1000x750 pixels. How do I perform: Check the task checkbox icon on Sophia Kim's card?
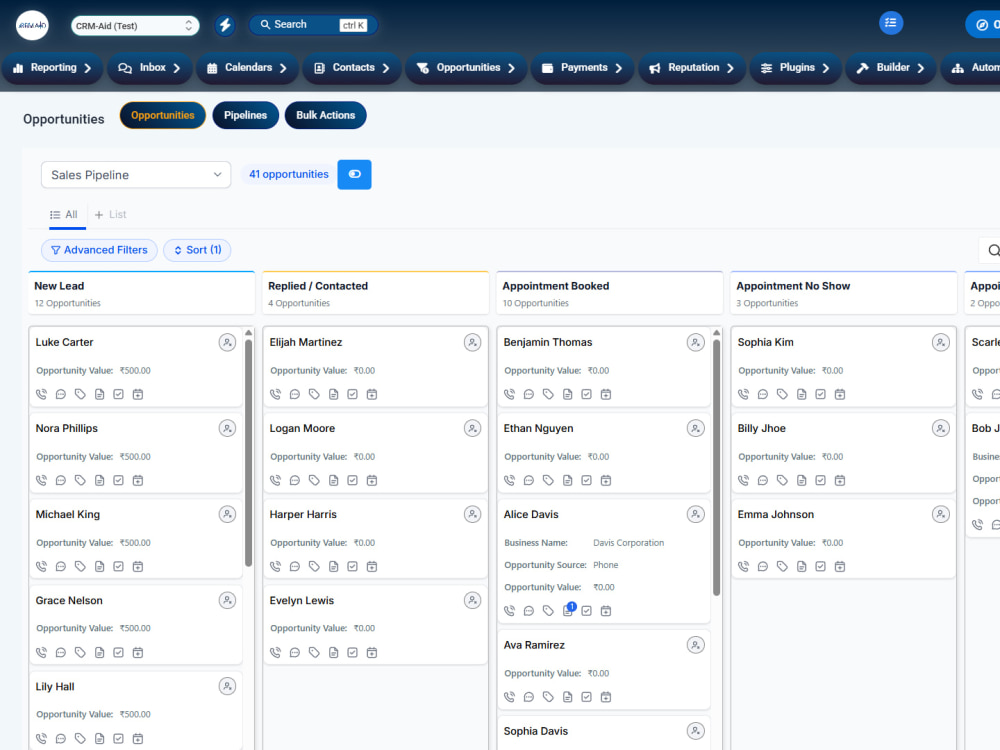821,394
